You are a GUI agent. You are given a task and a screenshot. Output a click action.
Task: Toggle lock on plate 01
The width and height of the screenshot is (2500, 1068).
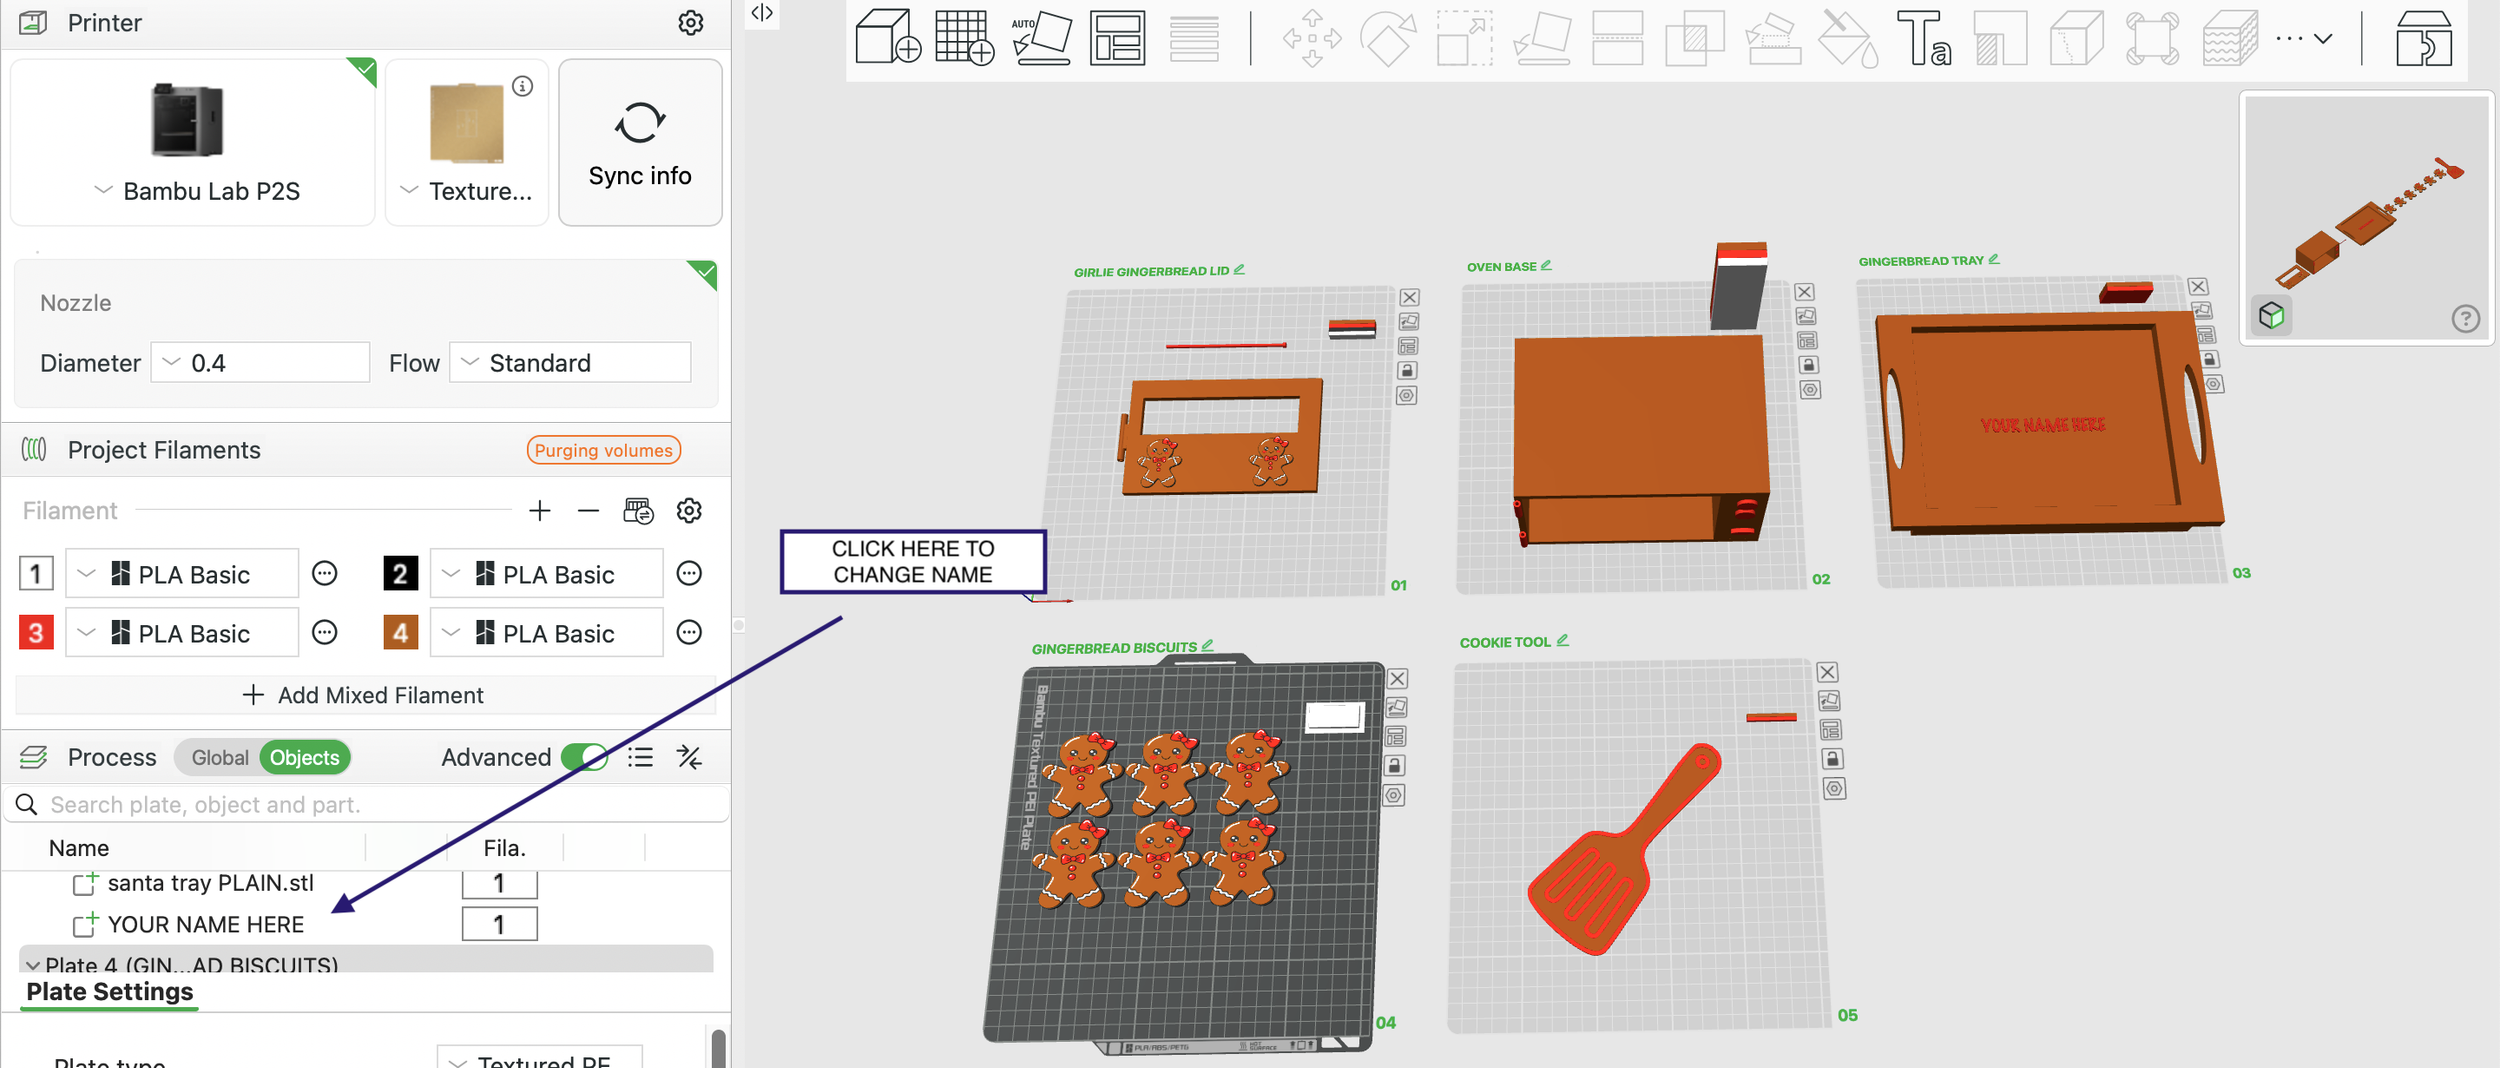[1407, 371]
